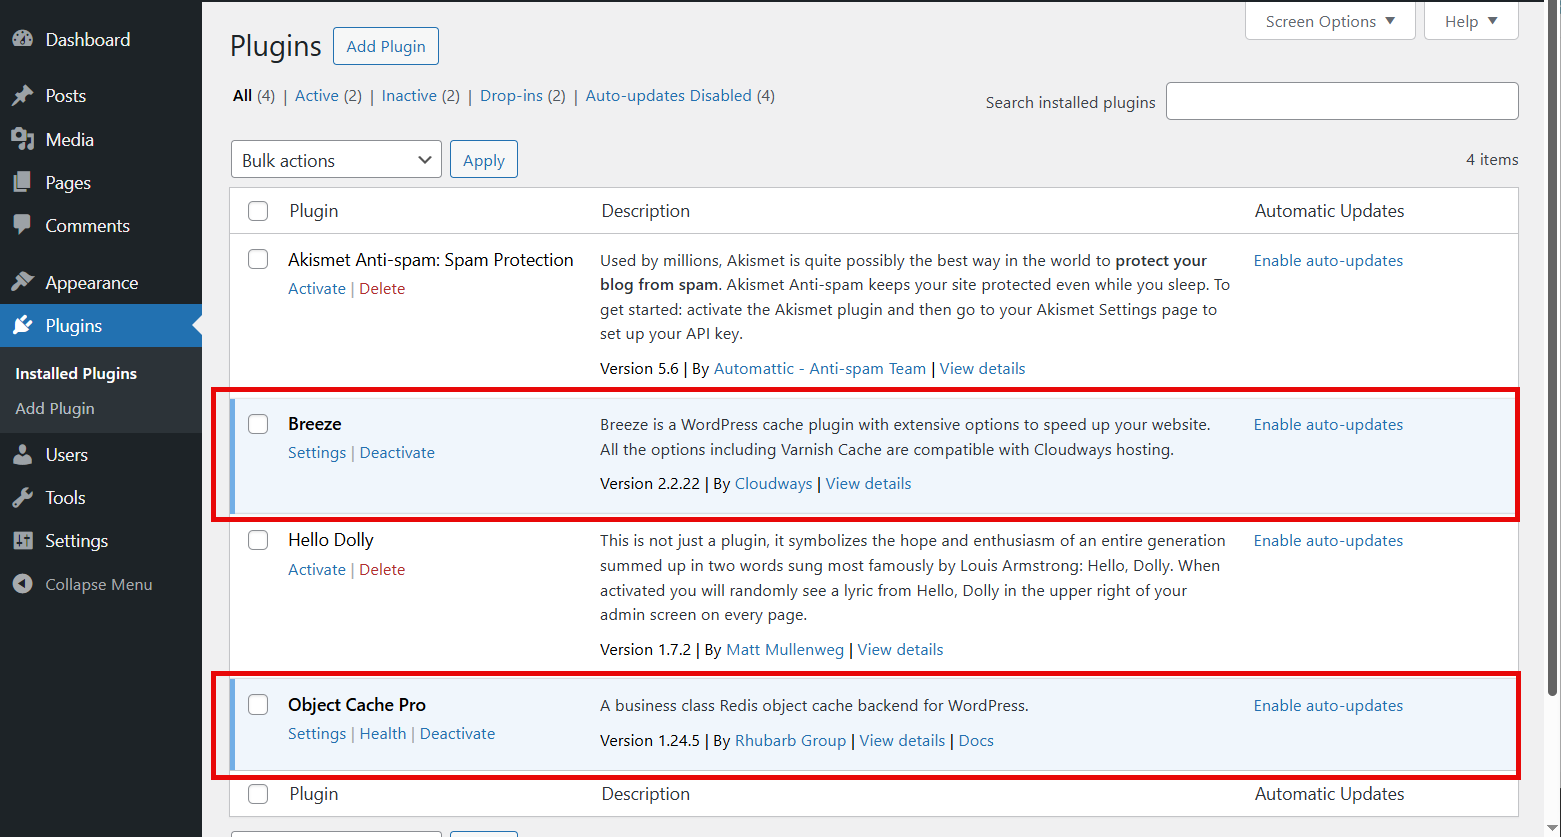Delete the Akismet Anti-spam plugin
Viewport: 1561px width, 837px height.
point(382,289)
